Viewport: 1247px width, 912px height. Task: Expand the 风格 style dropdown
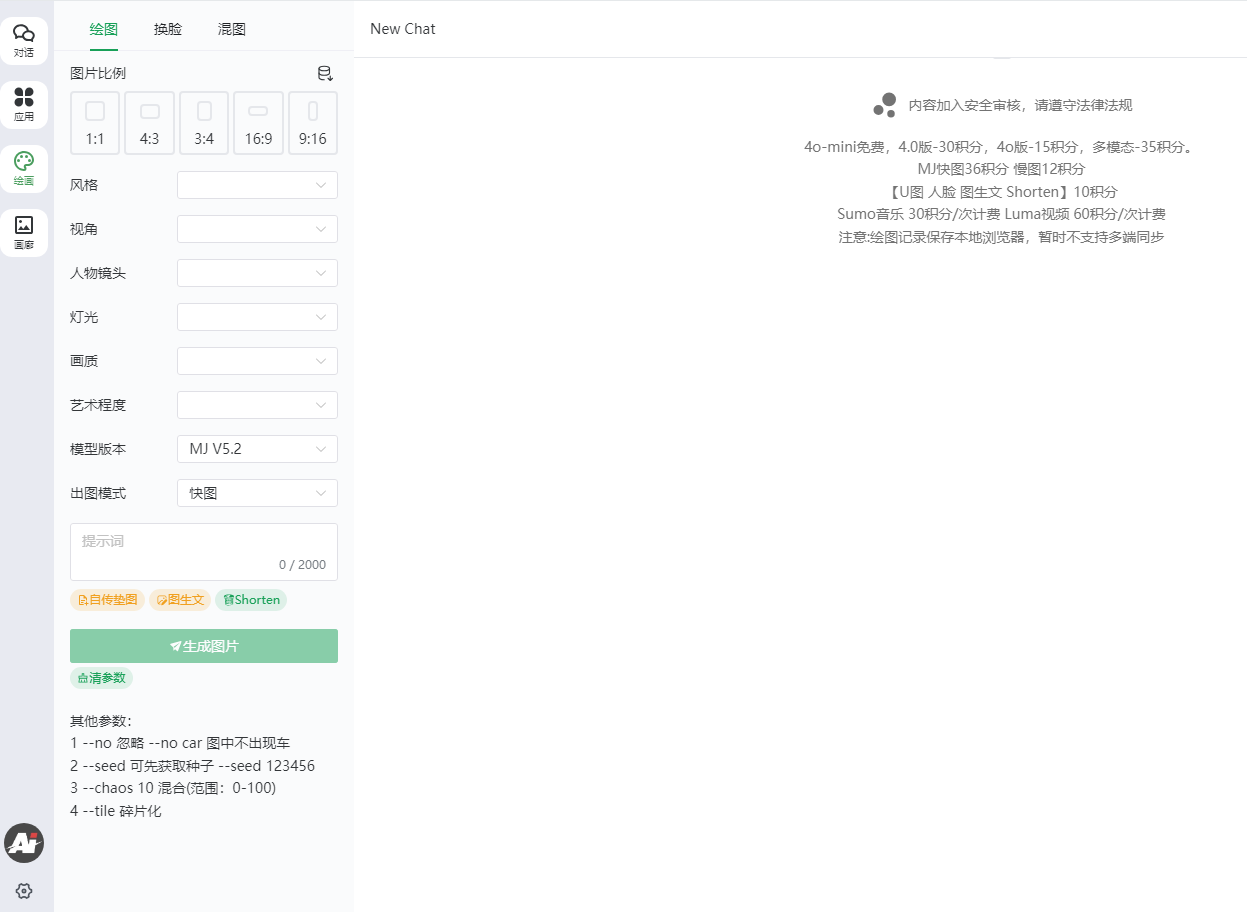[257, 185]
